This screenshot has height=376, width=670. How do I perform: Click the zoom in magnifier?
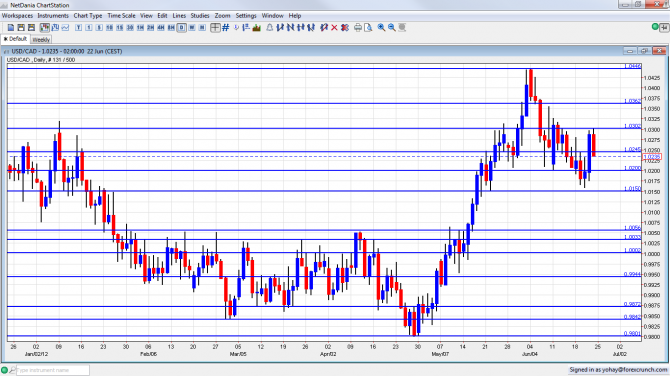point(381,27)
